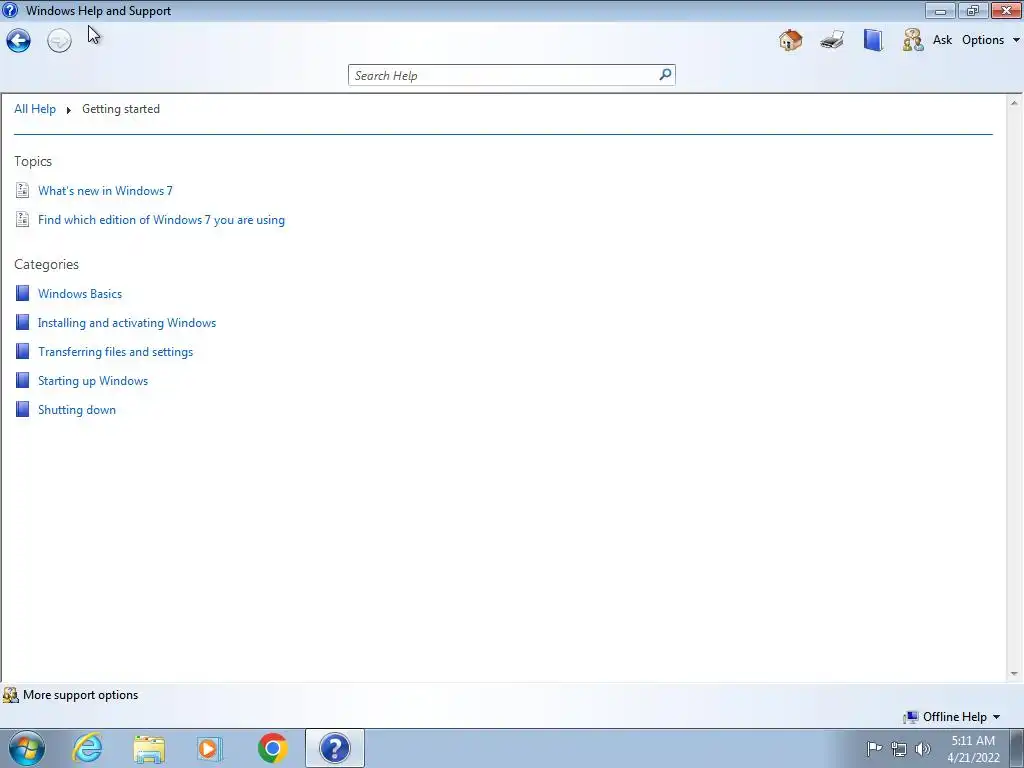Screen dimensions: 1024x768
Task: Open Transferring files and settings category
Action: [116, 352]
